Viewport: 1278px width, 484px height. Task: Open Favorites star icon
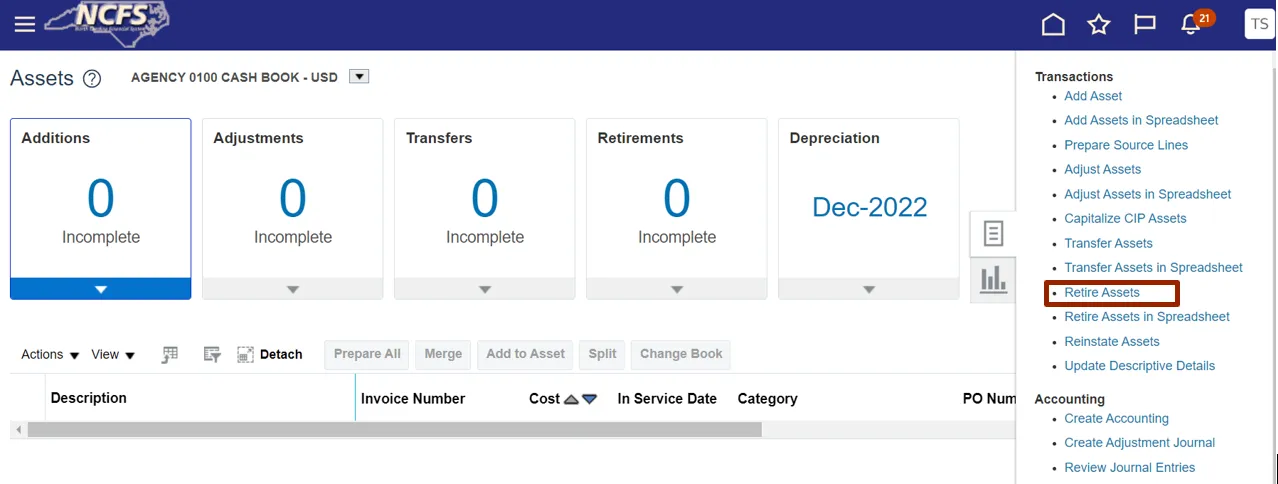(1099, 24)
